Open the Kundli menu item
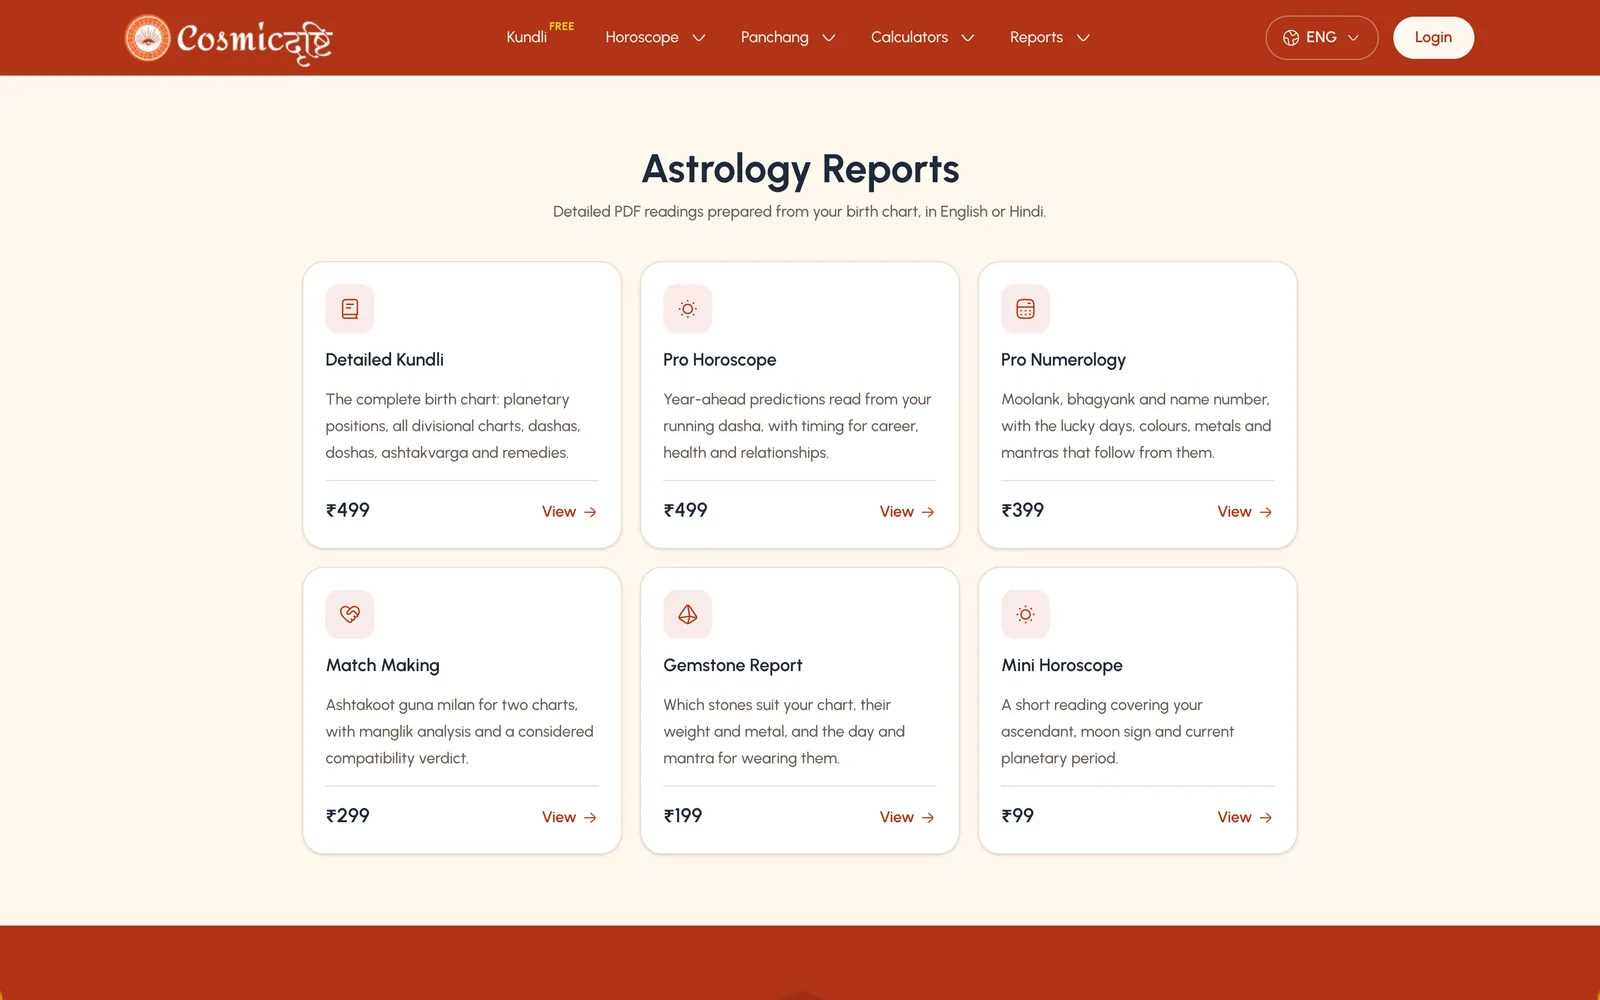The height and width of the screenshot is (1000, 1600). (526, 37)
